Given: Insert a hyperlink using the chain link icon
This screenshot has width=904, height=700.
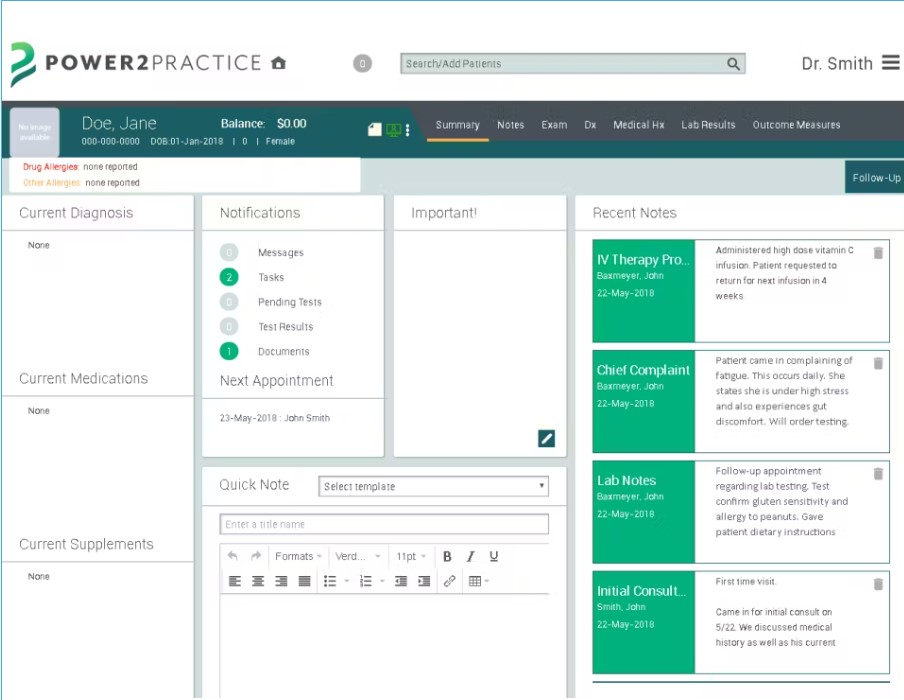Looking at the screenshot, I should 449,581.
